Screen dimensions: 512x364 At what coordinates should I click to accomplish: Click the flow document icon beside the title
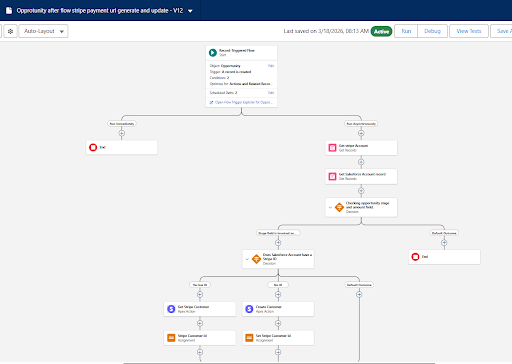[9, 11]
